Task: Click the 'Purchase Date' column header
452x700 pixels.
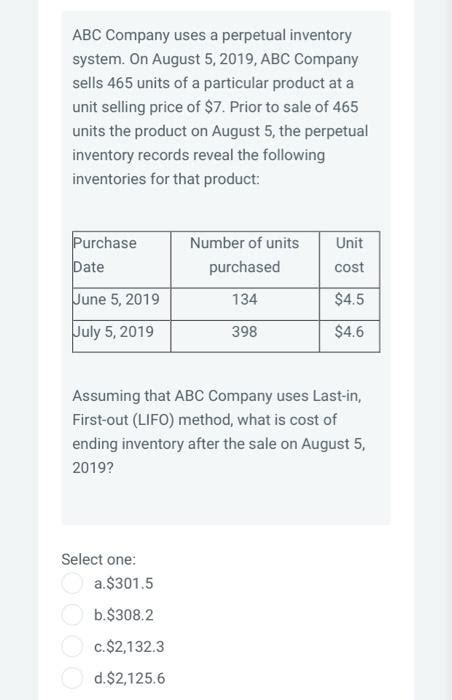Action: [121, 259]
